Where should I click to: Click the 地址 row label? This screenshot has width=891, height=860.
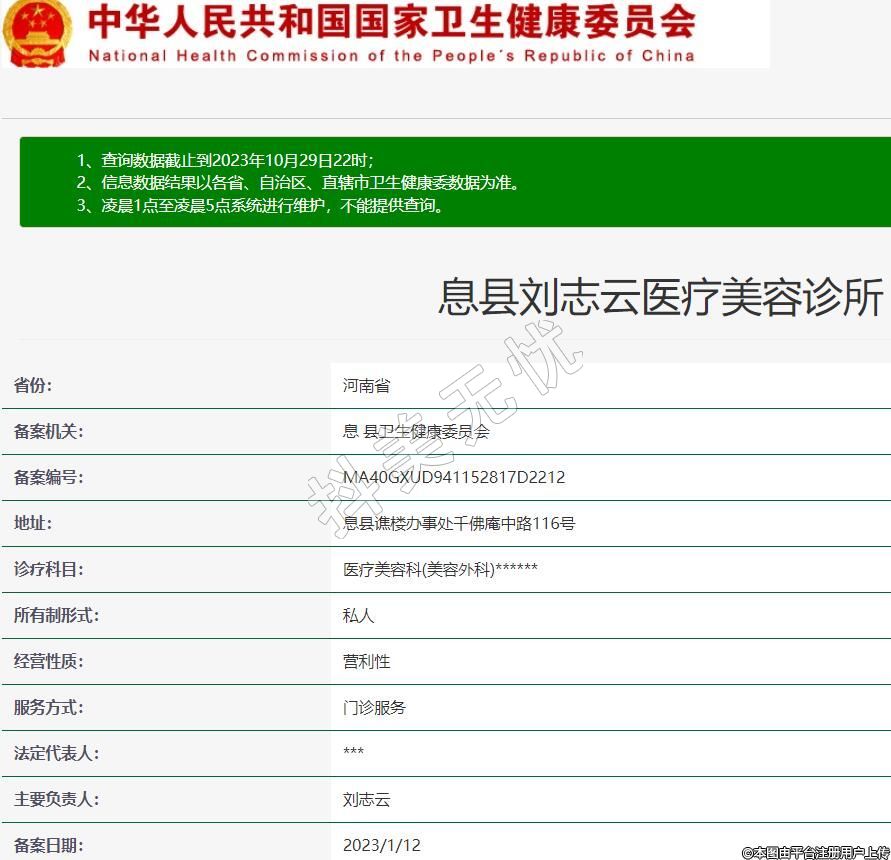tap(33, 523)
